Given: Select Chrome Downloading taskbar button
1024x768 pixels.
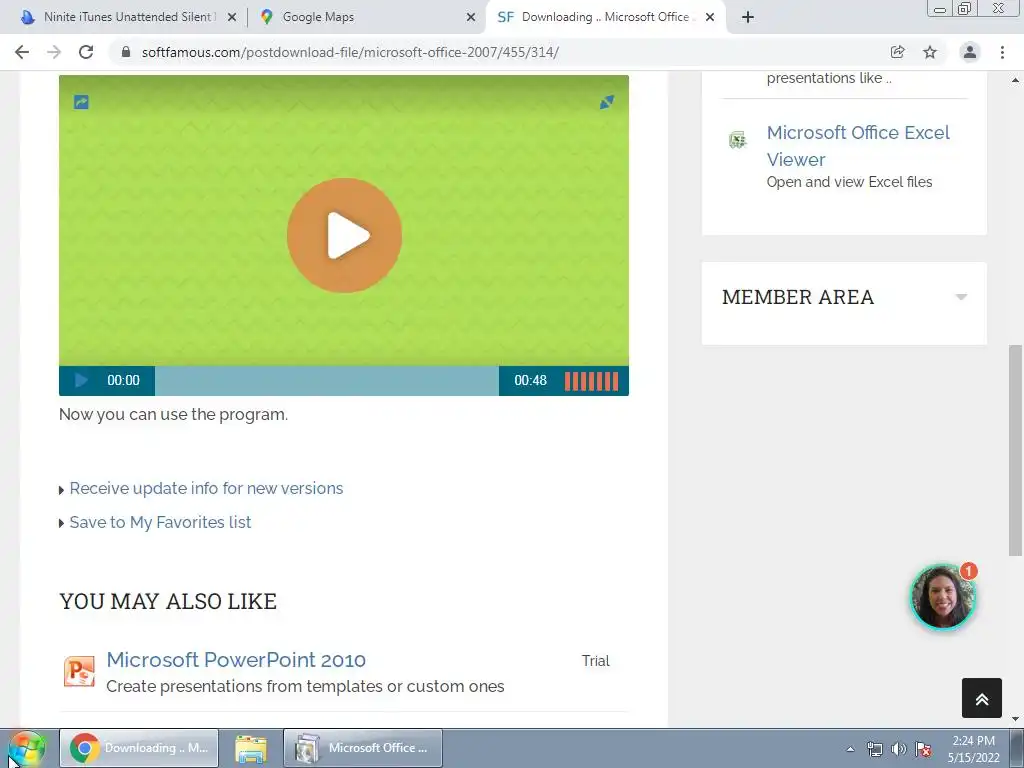Looking at the screenshot, I should coord(139,748).
